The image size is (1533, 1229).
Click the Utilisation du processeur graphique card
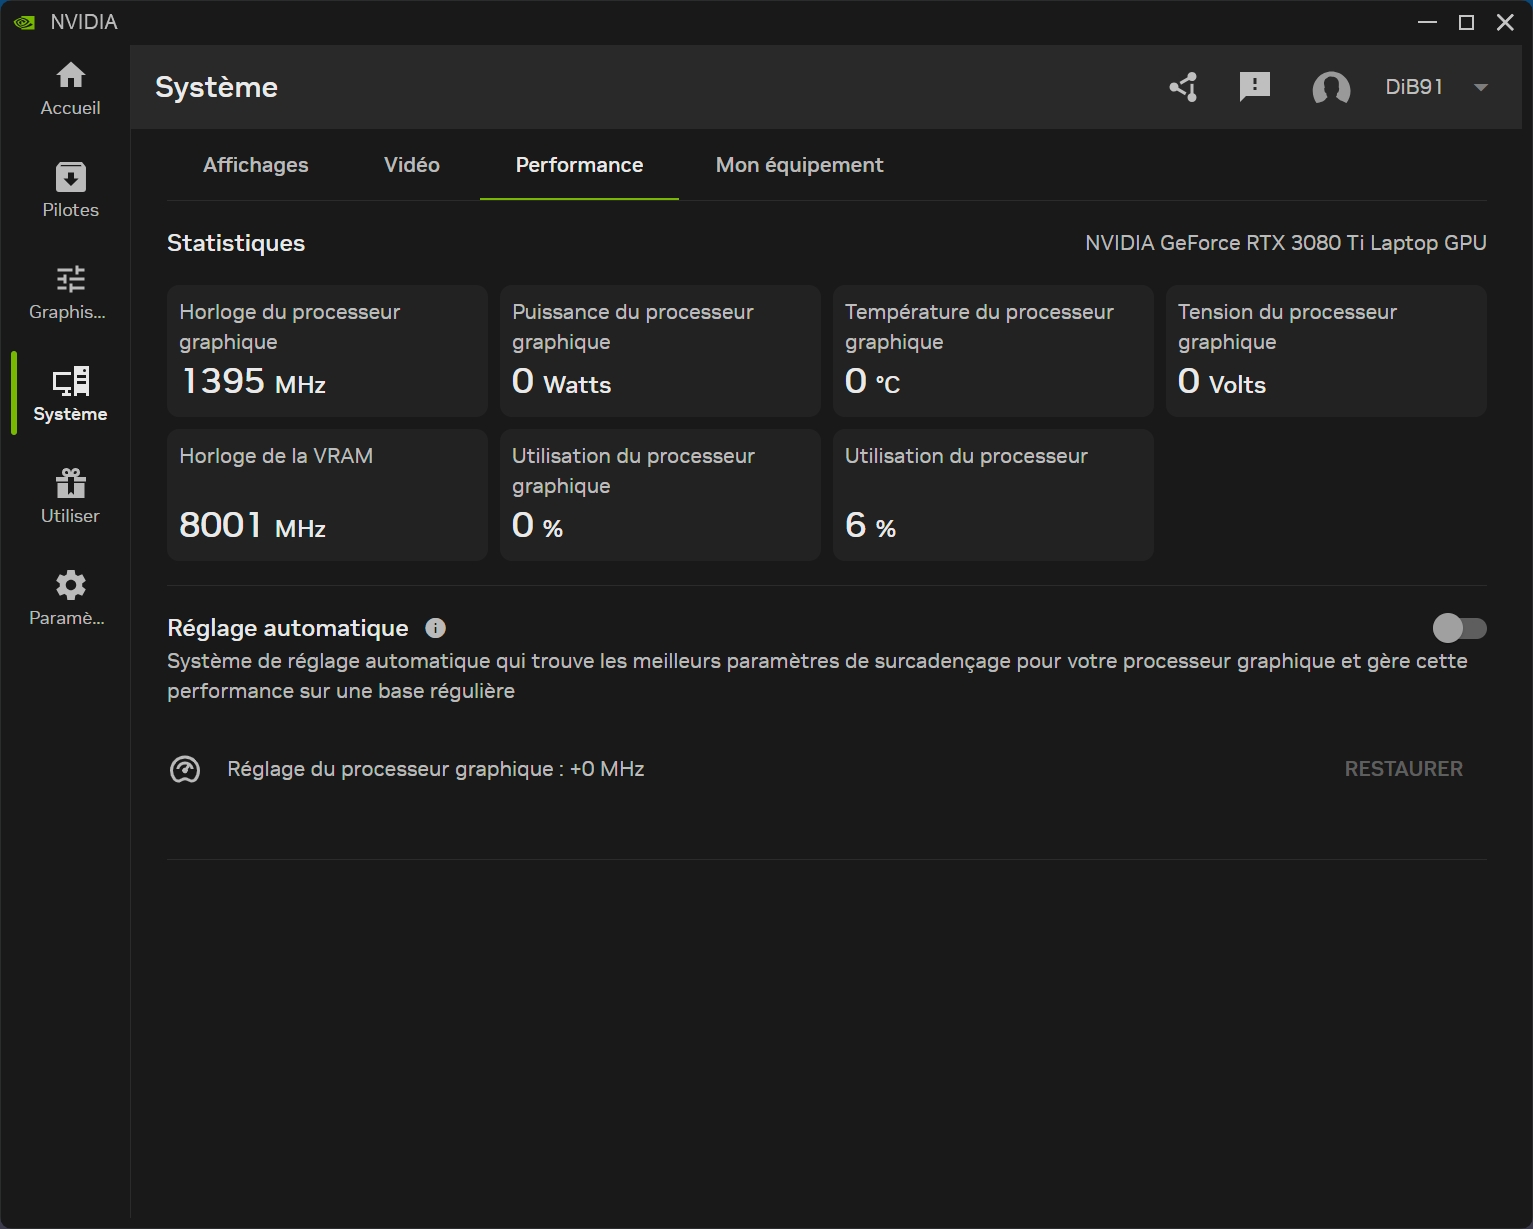tap(660, 495)
